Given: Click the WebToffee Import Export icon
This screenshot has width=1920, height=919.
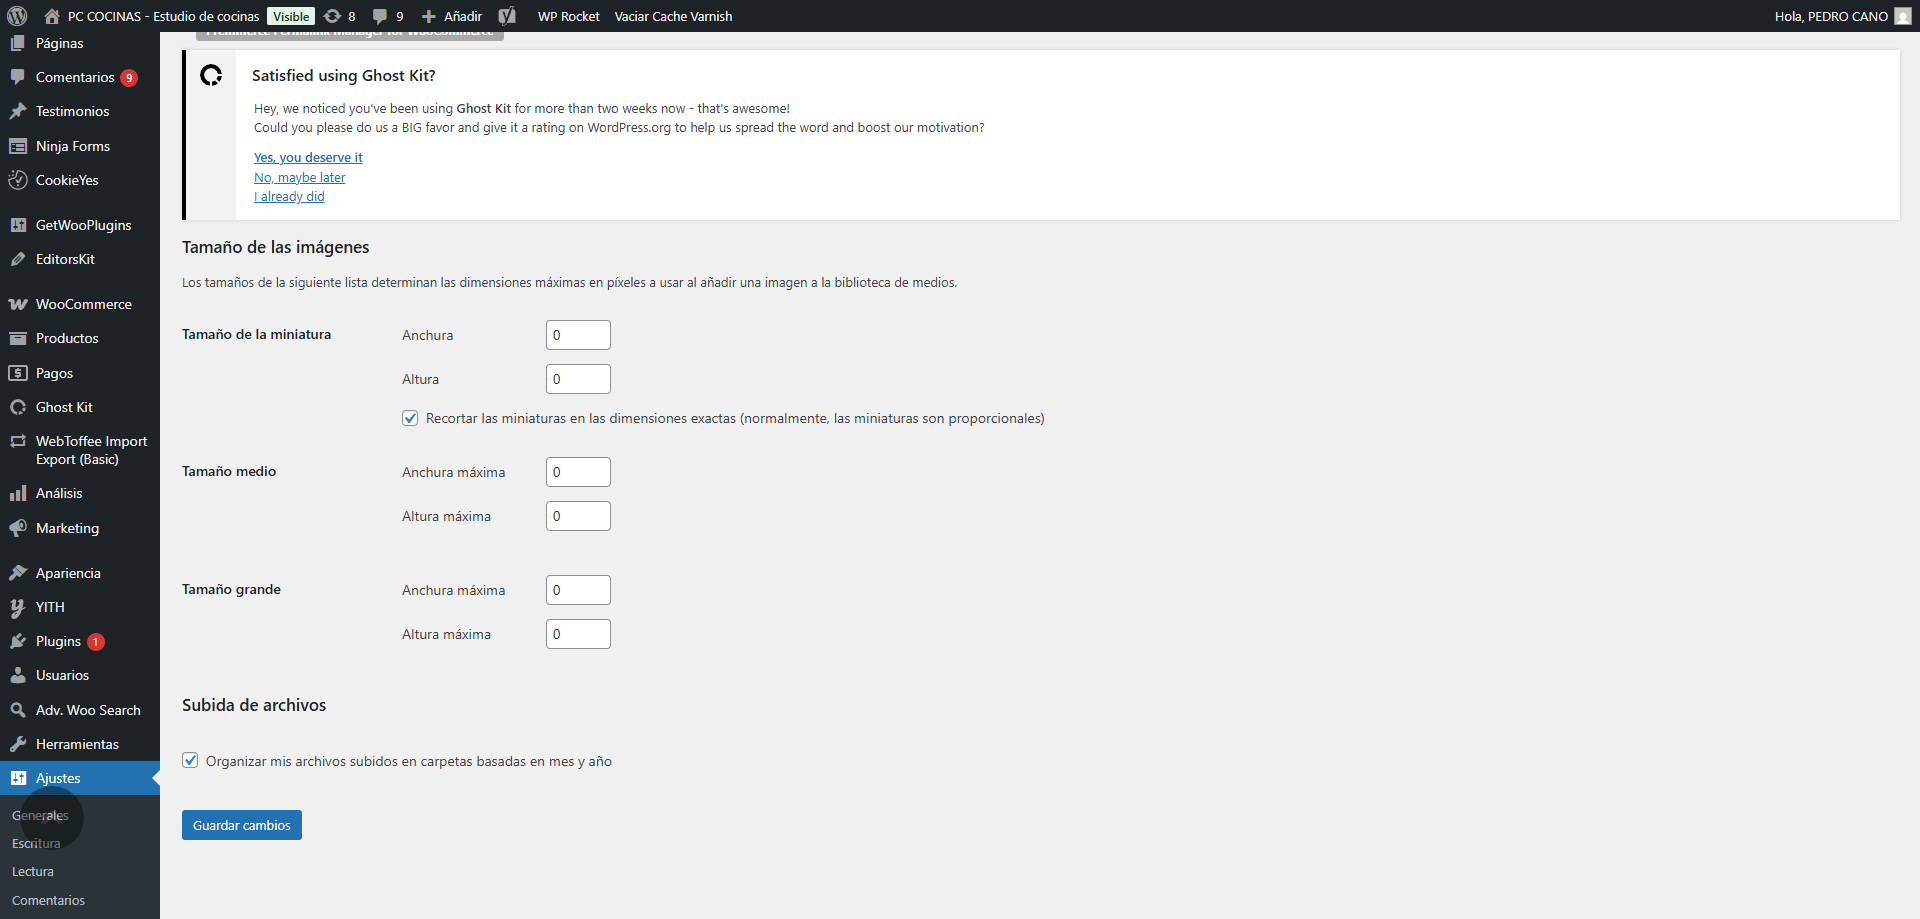Looking at the screenshot, I should click(18, 441).
